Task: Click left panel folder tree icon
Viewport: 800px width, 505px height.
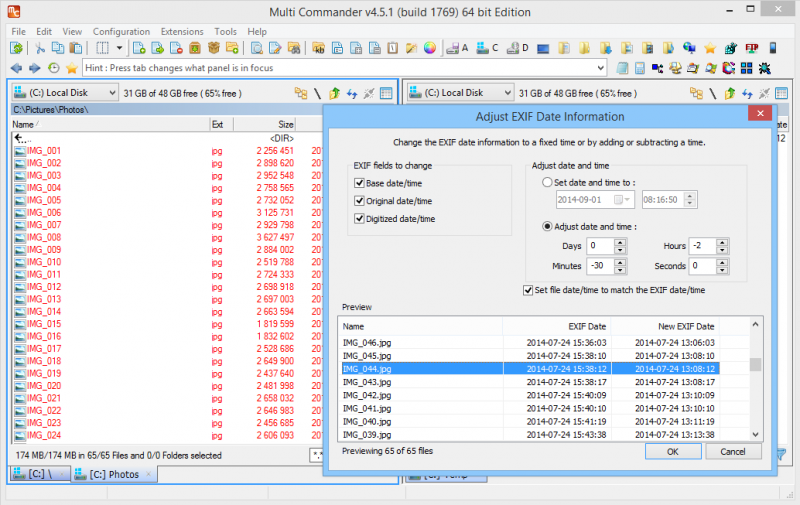Action: point(301,93)
